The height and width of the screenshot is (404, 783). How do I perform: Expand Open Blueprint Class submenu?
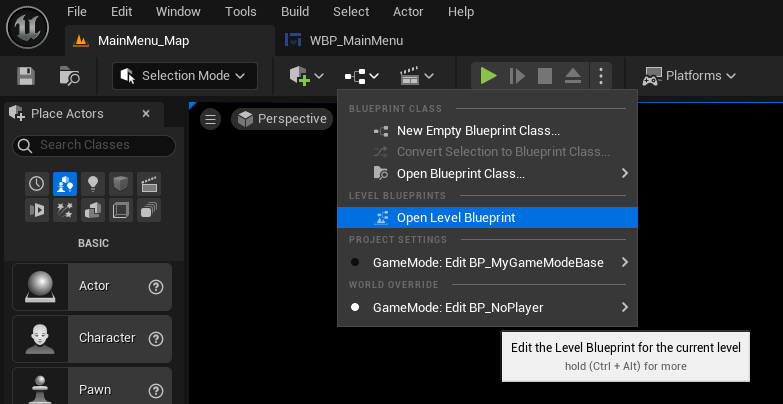pos(487,174)
